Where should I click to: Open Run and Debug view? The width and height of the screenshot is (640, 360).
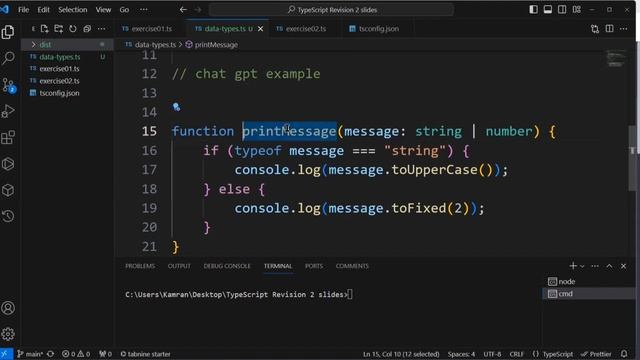click(x=8, y=111)
